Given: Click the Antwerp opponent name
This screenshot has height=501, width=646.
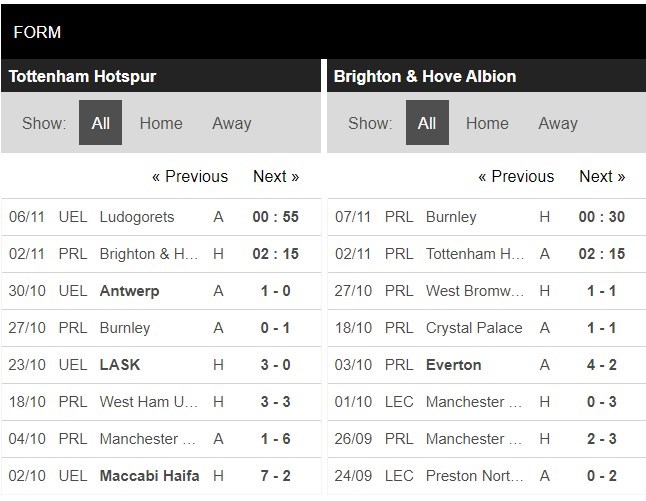Looking at the screenshot, I should [x=129, y=291].
